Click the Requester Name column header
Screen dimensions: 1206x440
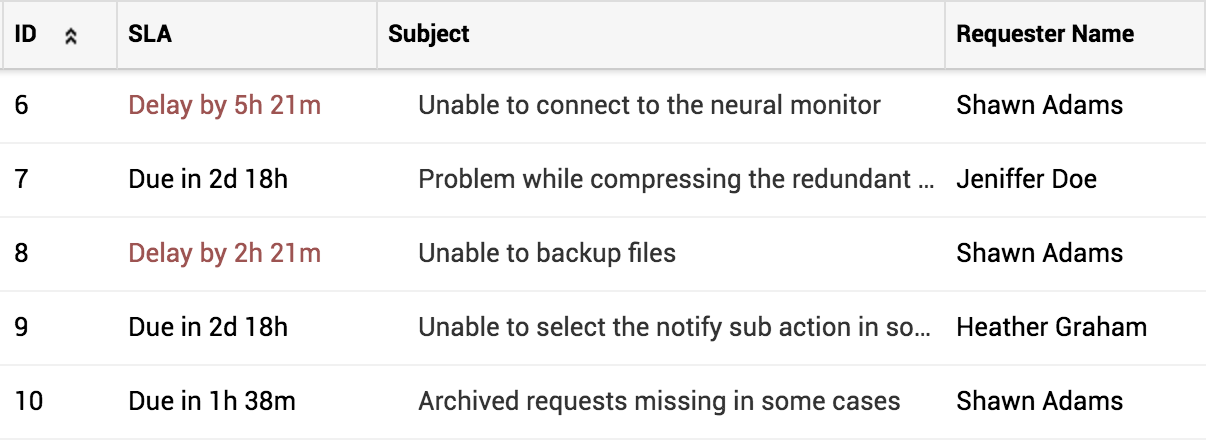point(1044,34)
